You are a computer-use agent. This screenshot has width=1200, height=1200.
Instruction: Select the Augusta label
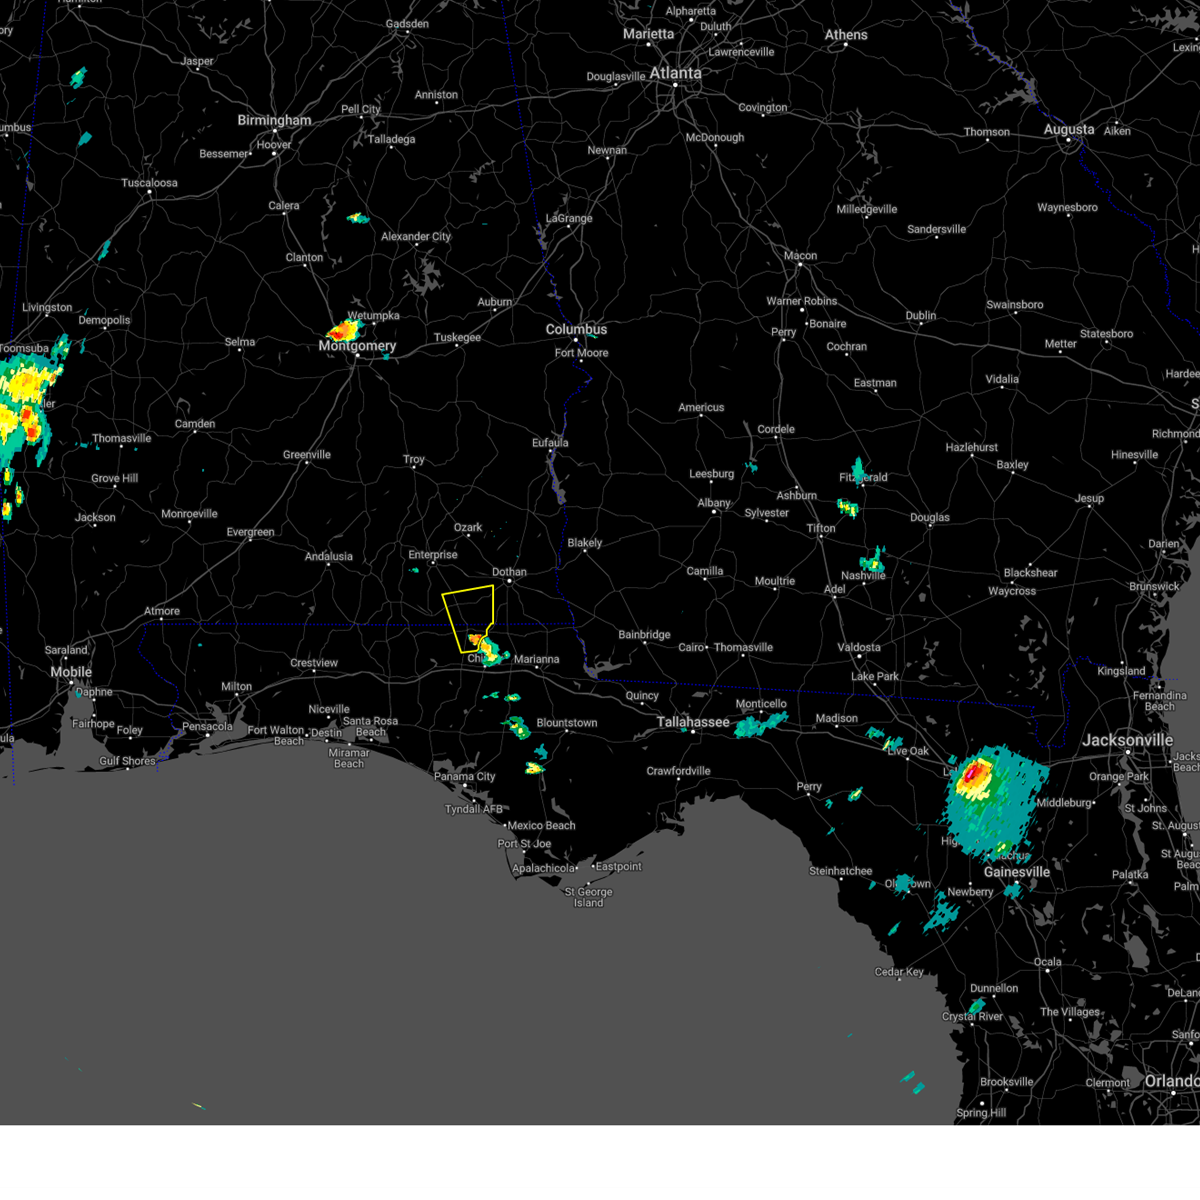tap(1069, 129)
